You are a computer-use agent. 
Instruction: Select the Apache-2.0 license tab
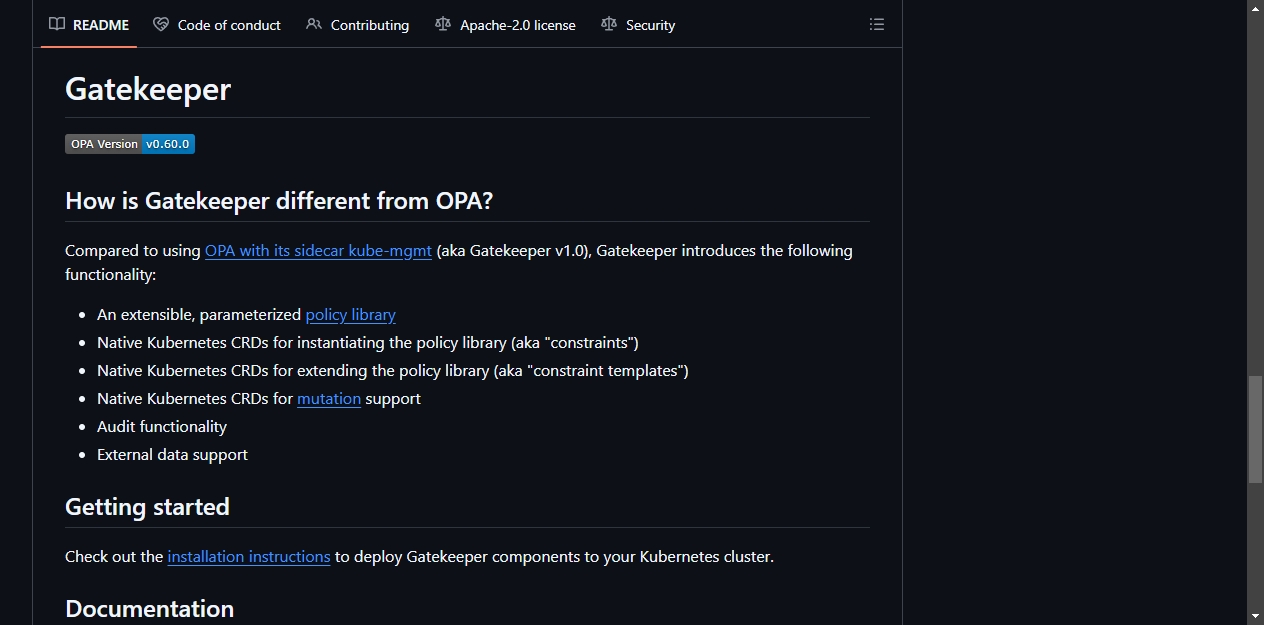click(505, 24)
